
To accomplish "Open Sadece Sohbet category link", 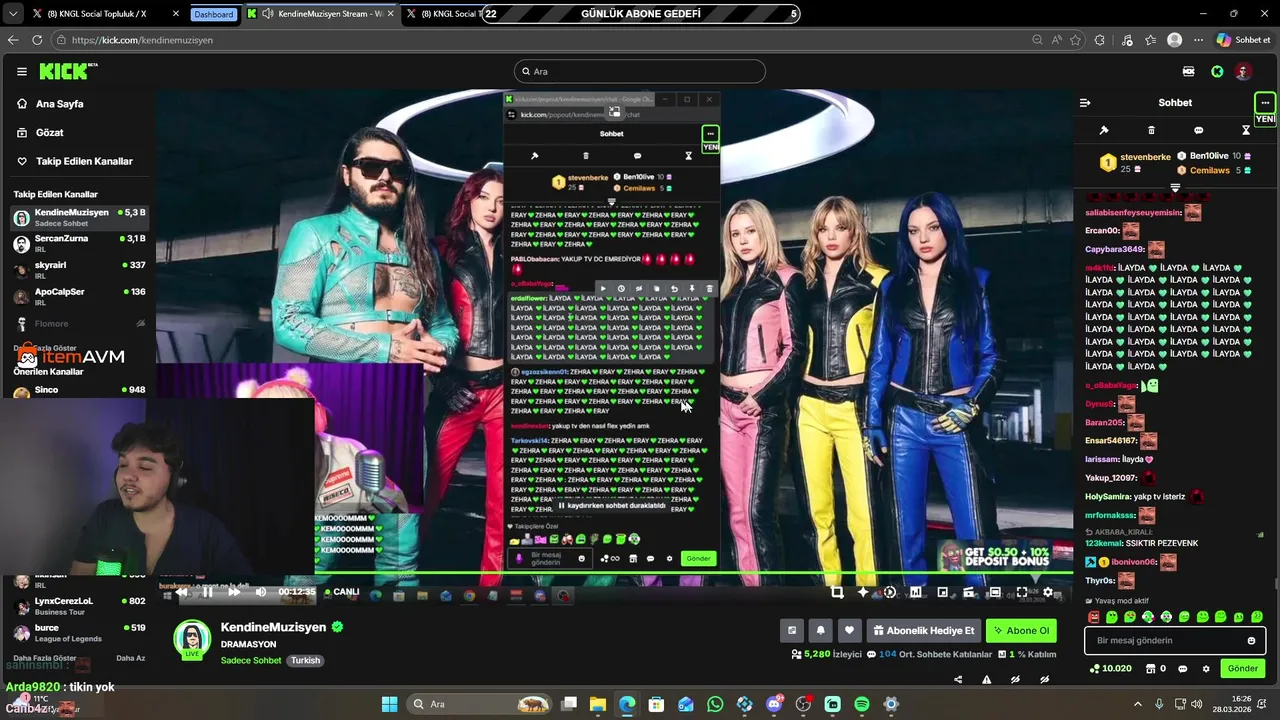I will (x=251, y=660).
